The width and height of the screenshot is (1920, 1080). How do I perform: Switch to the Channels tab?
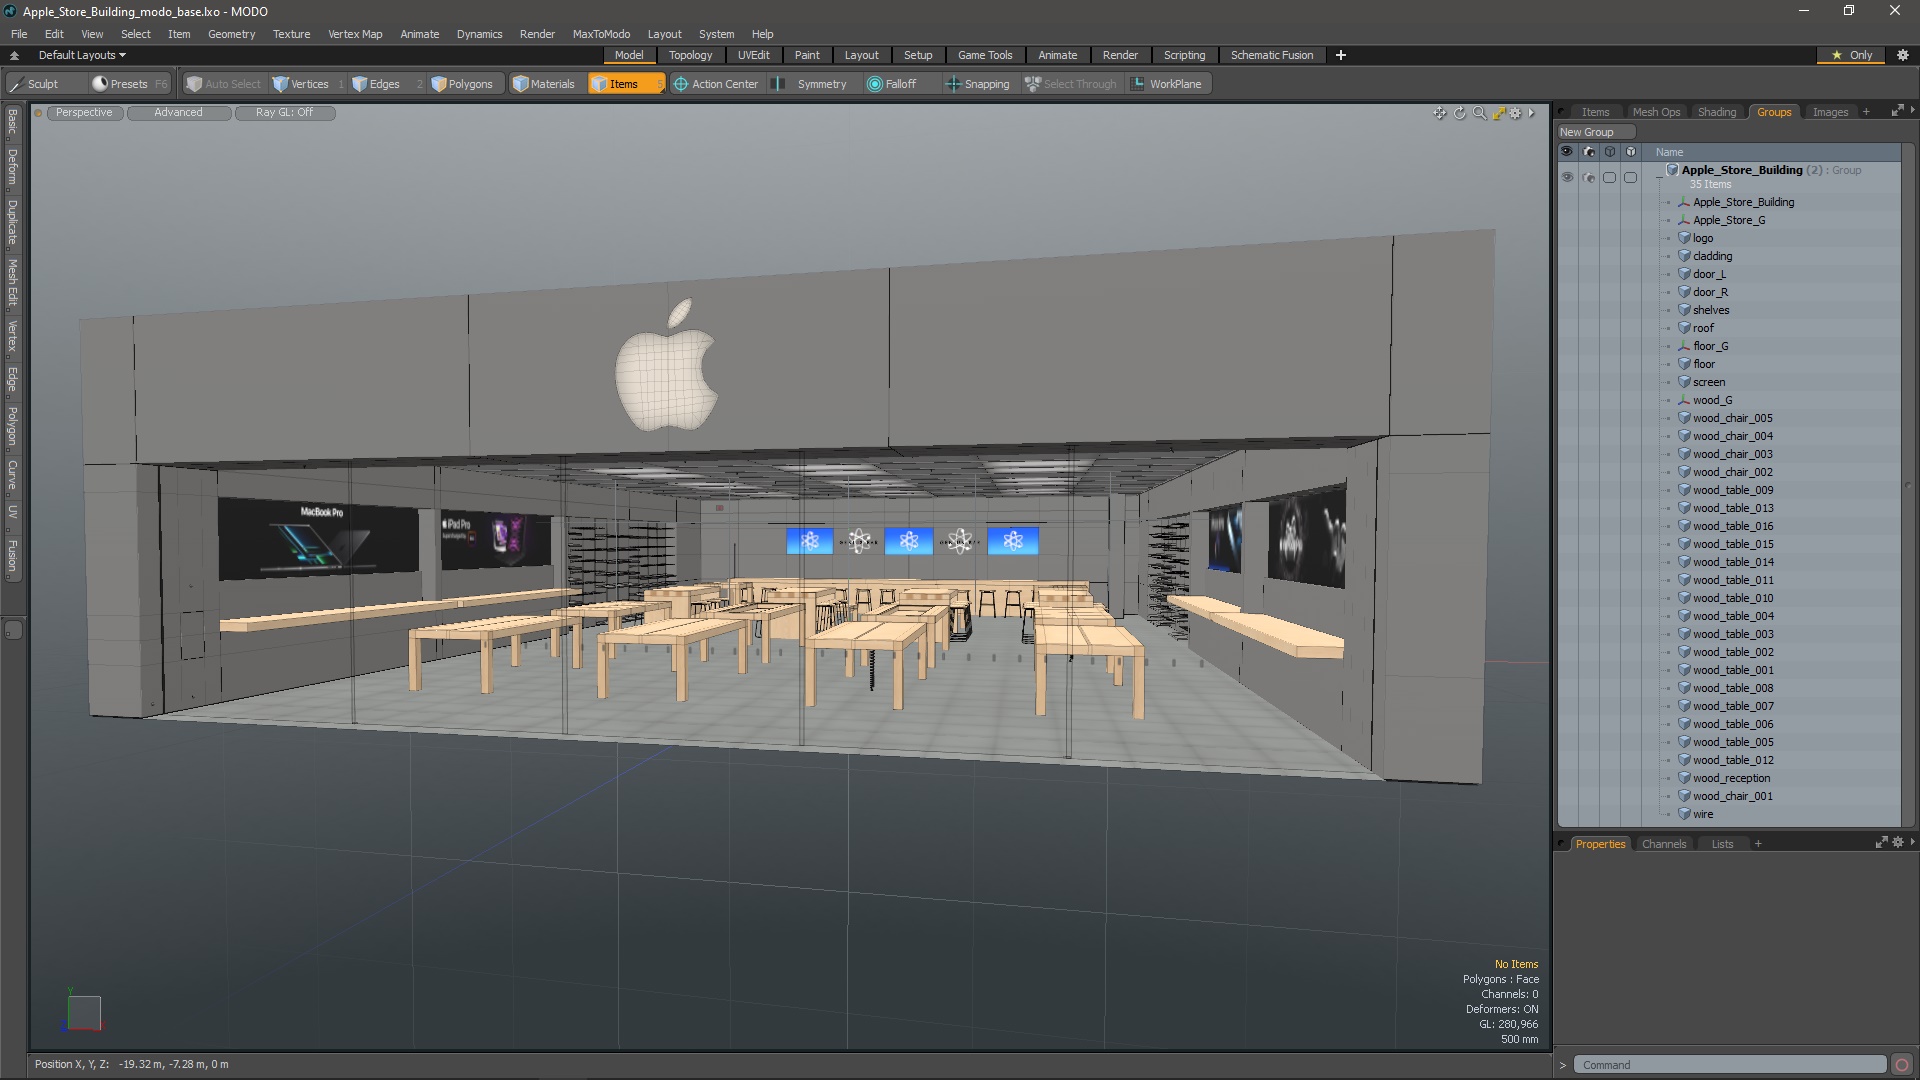coord(1664,844)
